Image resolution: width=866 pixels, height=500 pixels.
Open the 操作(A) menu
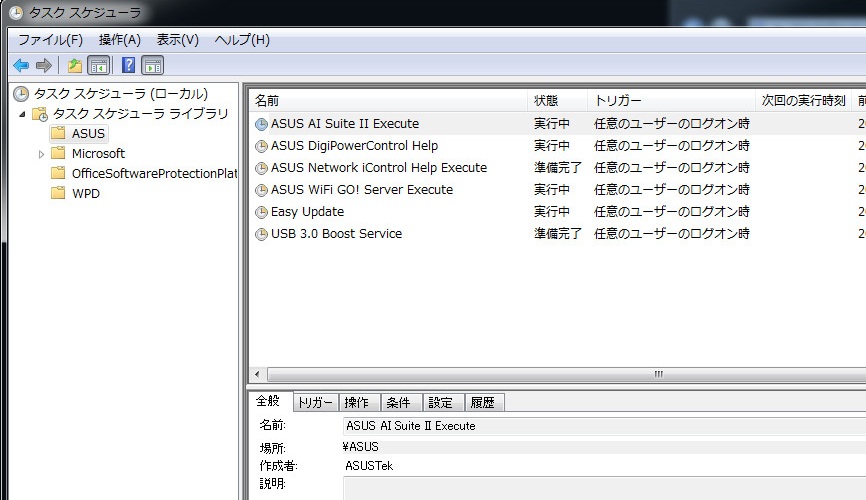(120, 40)
